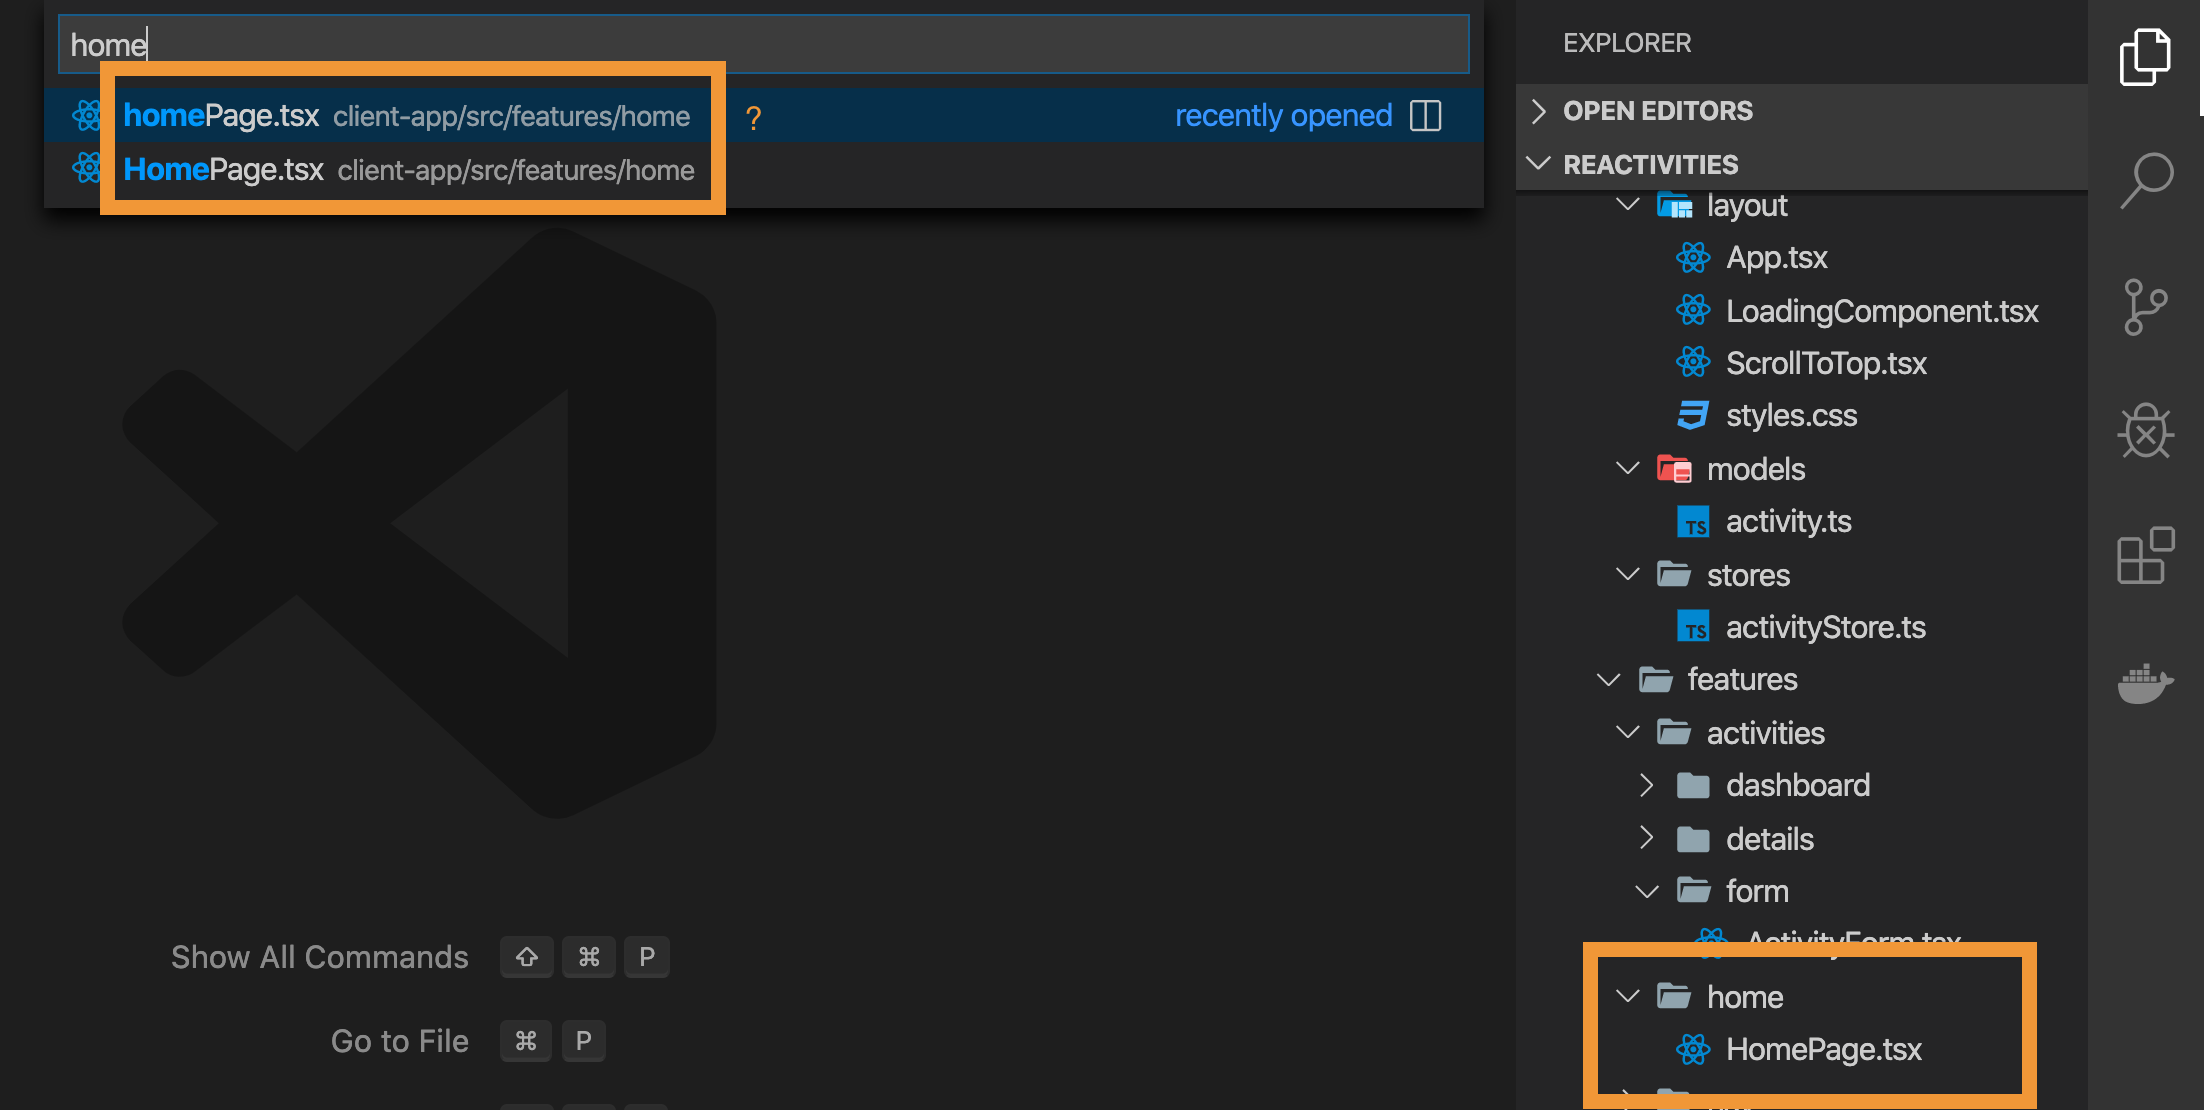Collapse the layout folder
The height and width of the screenshot is (1110, 2204).
(x=1628, y=204)
